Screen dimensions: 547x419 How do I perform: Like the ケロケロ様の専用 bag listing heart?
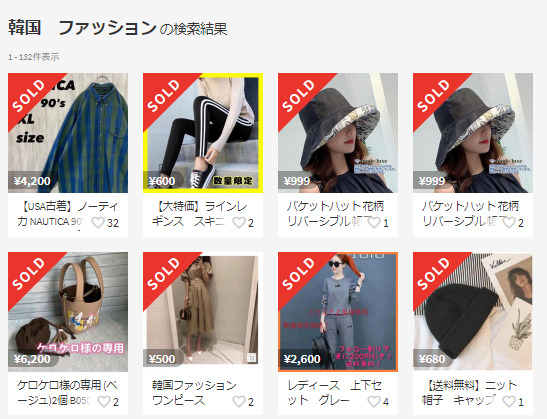[104, 401]
